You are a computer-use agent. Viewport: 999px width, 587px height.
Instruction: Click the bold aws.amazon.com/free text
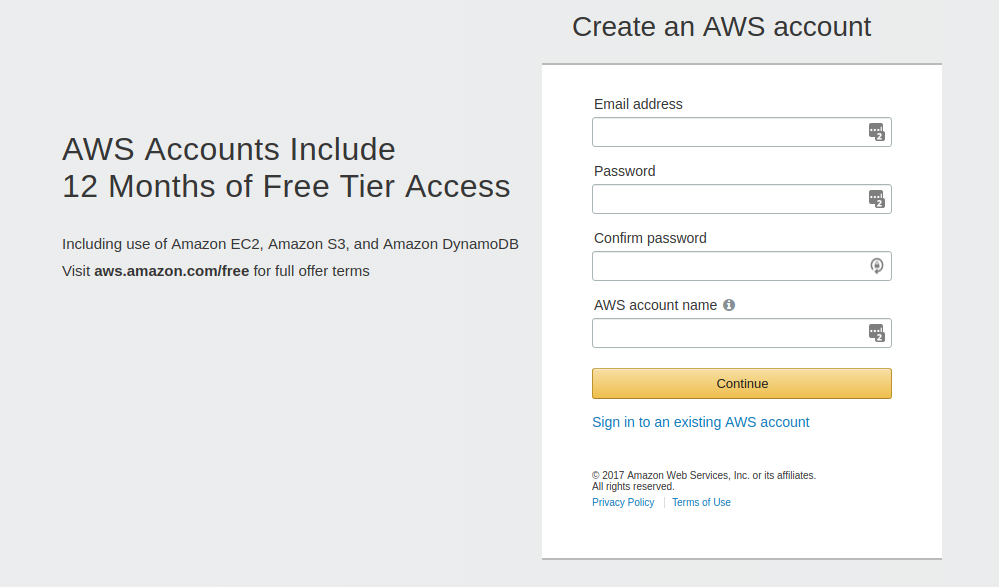coord(171,271)
